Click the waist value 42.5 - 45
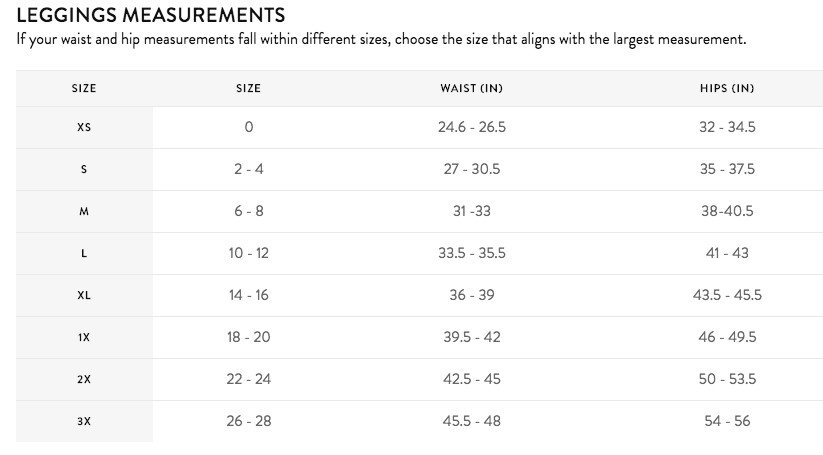This screenshot has width=823, height=455. point(472,379)
